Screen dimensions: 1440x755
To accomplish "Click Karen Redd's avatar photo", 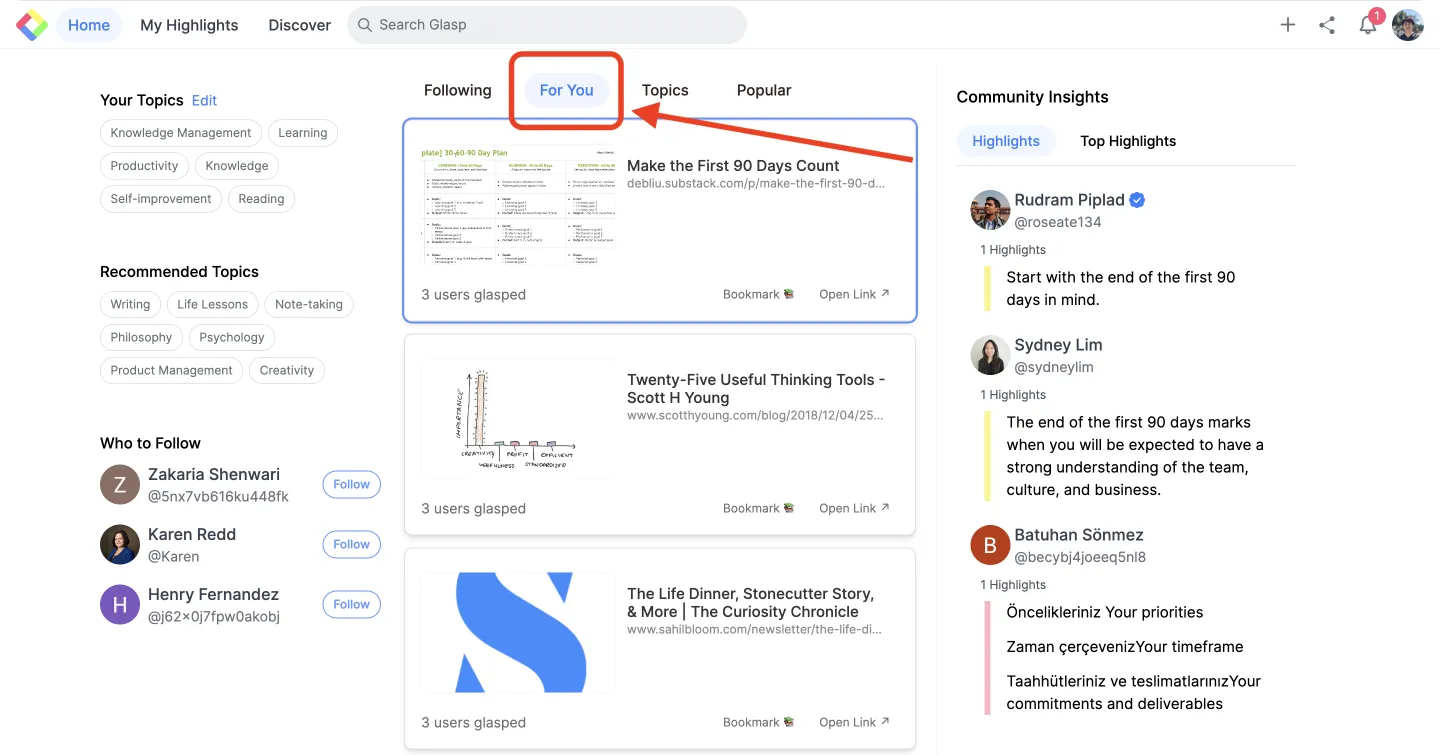I will (x=120, y=544).
